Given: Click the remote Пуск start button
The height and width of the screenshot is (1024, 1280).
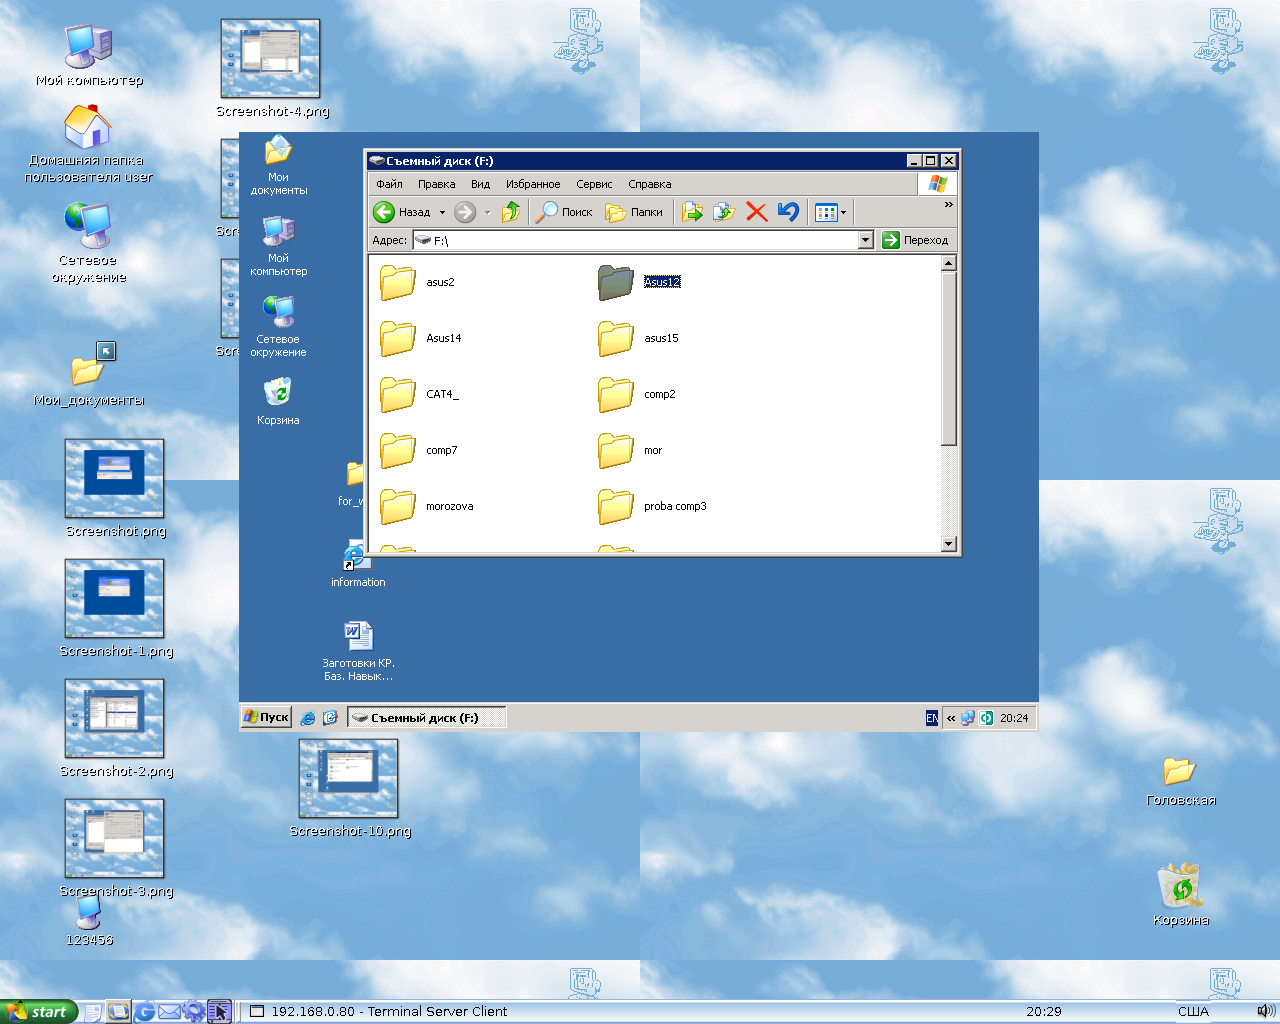Looking at the screenshot, I should [x=267, y=717].
